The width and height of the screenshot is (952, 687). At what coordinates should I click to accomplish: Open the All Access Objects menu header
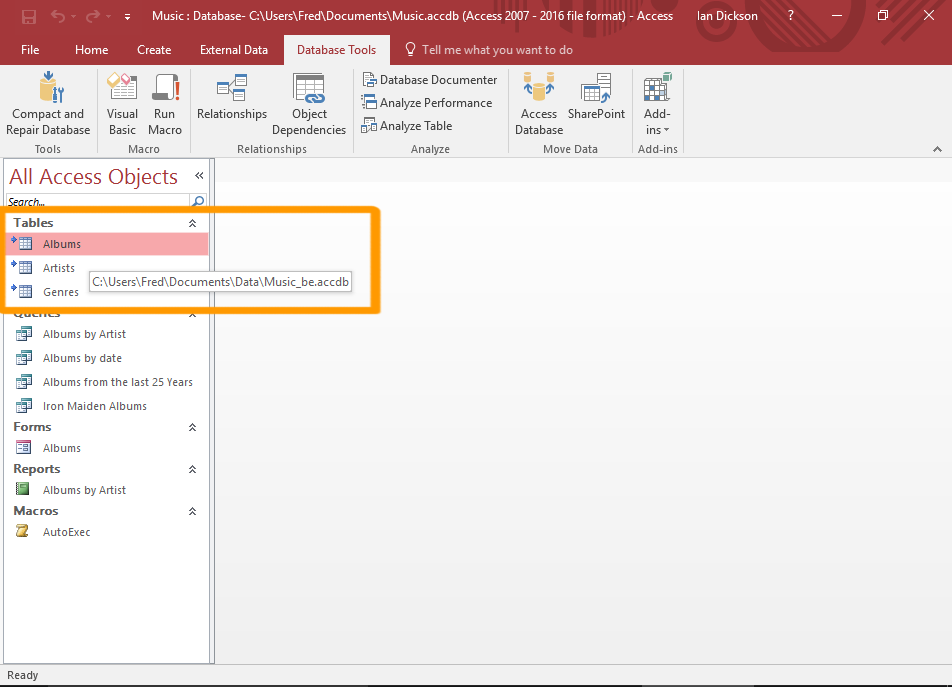pos(94,177)
